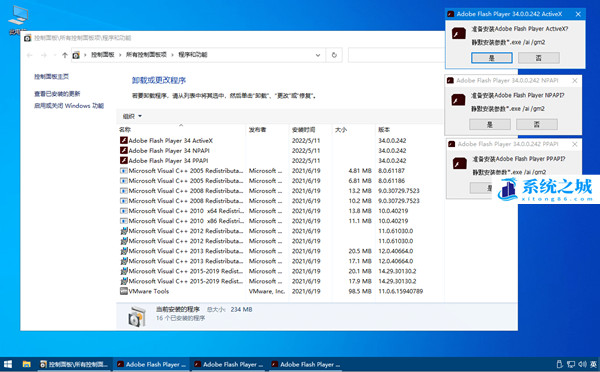Select the version 8.0.61187 cell
Screen dimensions: 600x372
391,171
